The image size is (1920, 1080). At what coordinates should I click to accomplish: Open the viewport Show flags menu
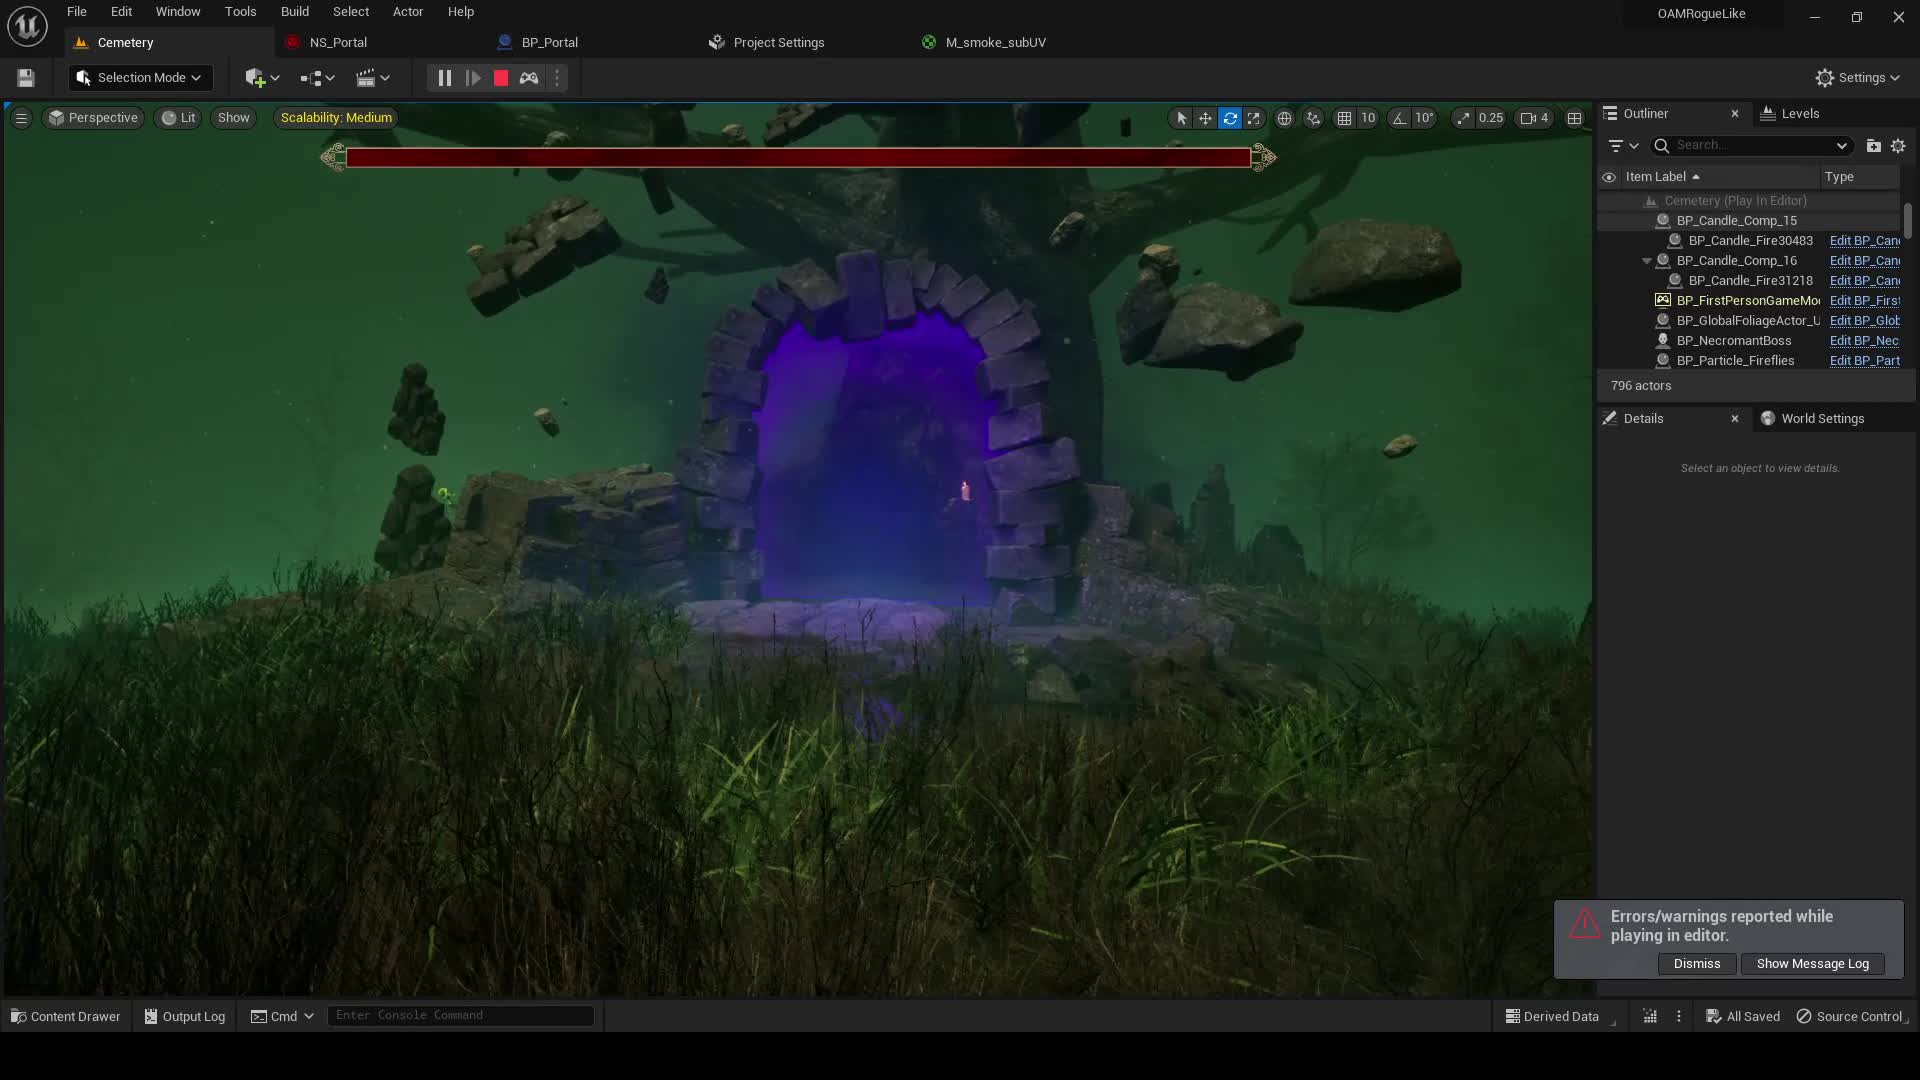click(233, 118)
